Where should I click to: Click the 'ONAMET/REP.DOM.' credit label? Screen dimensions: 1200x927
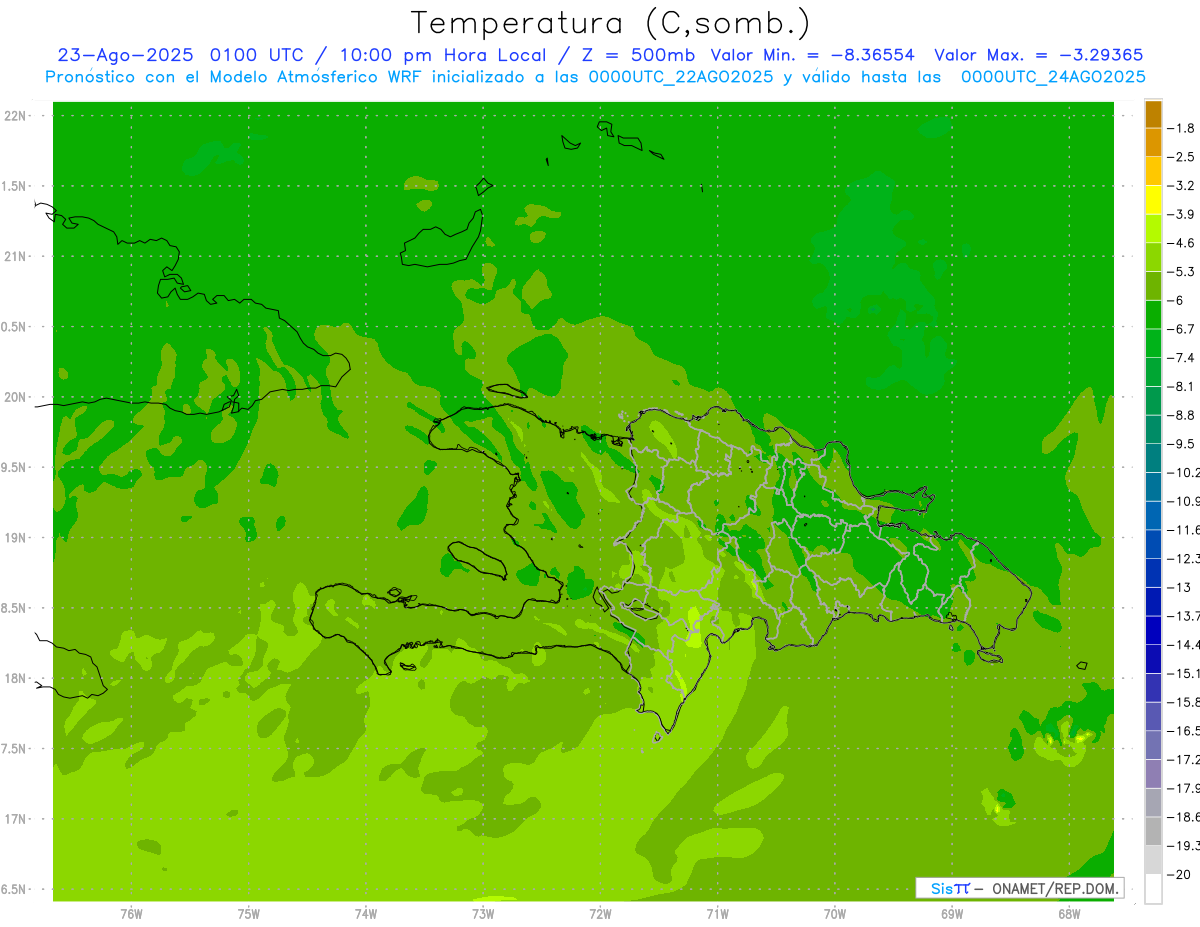point(1053,888)
